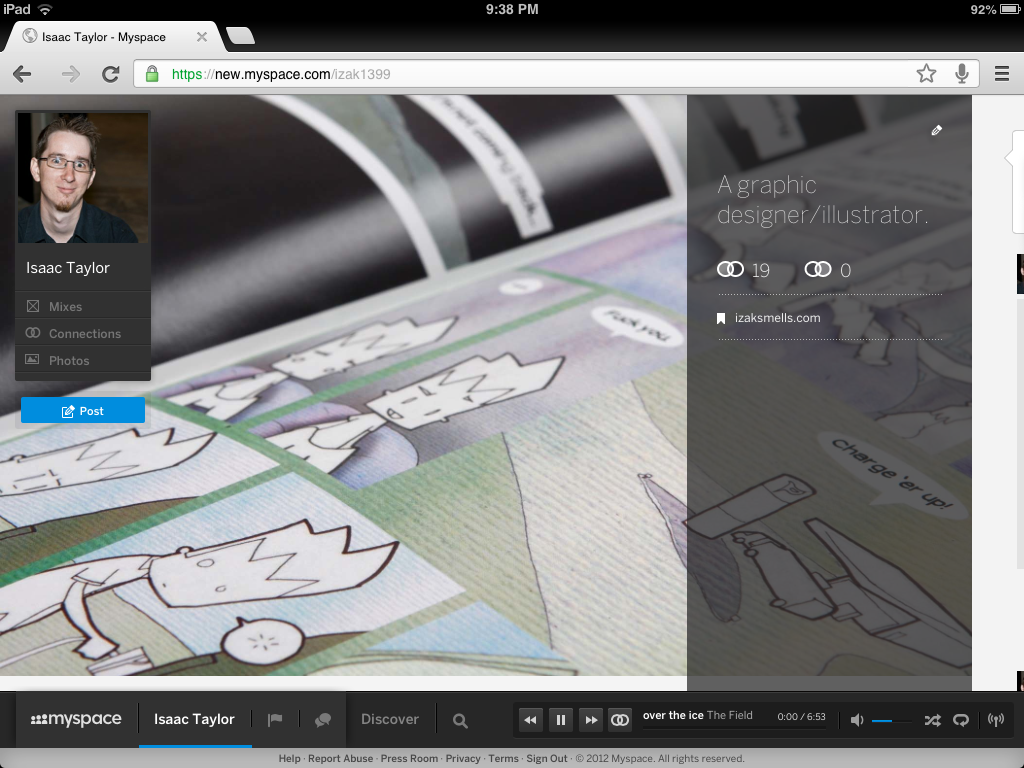Go back with browser back arrow
1024x768 pixels.
(x=22, y=74)
